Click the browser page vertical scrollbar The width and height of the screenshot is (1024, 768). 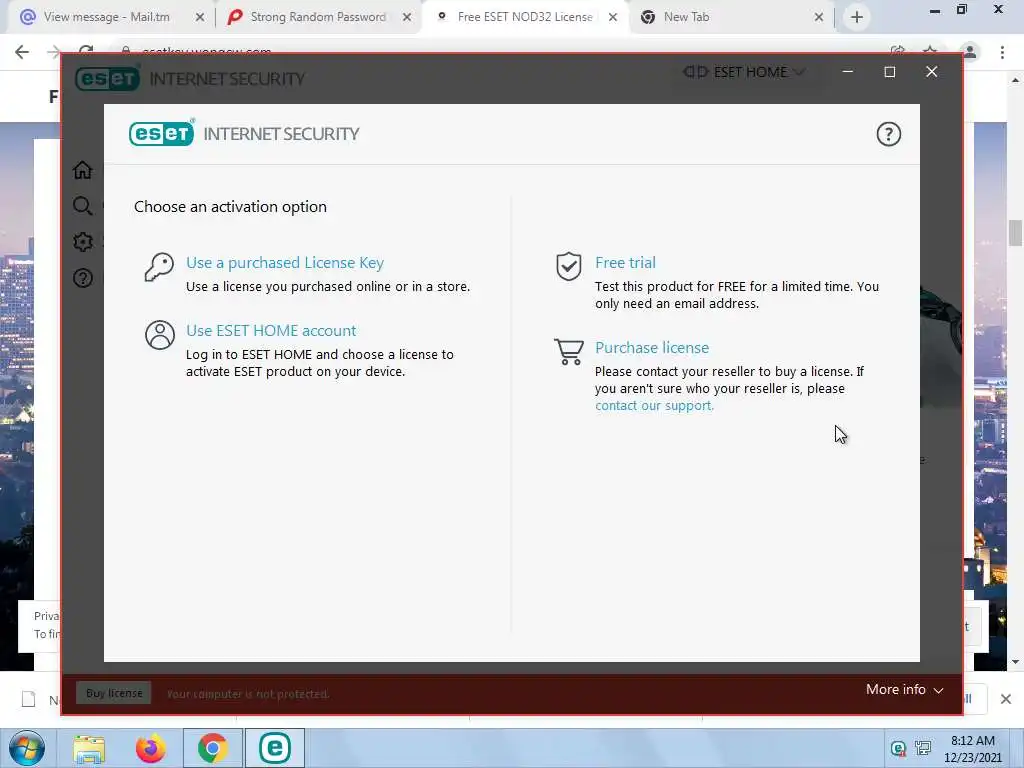click(x=1015, y=234)
